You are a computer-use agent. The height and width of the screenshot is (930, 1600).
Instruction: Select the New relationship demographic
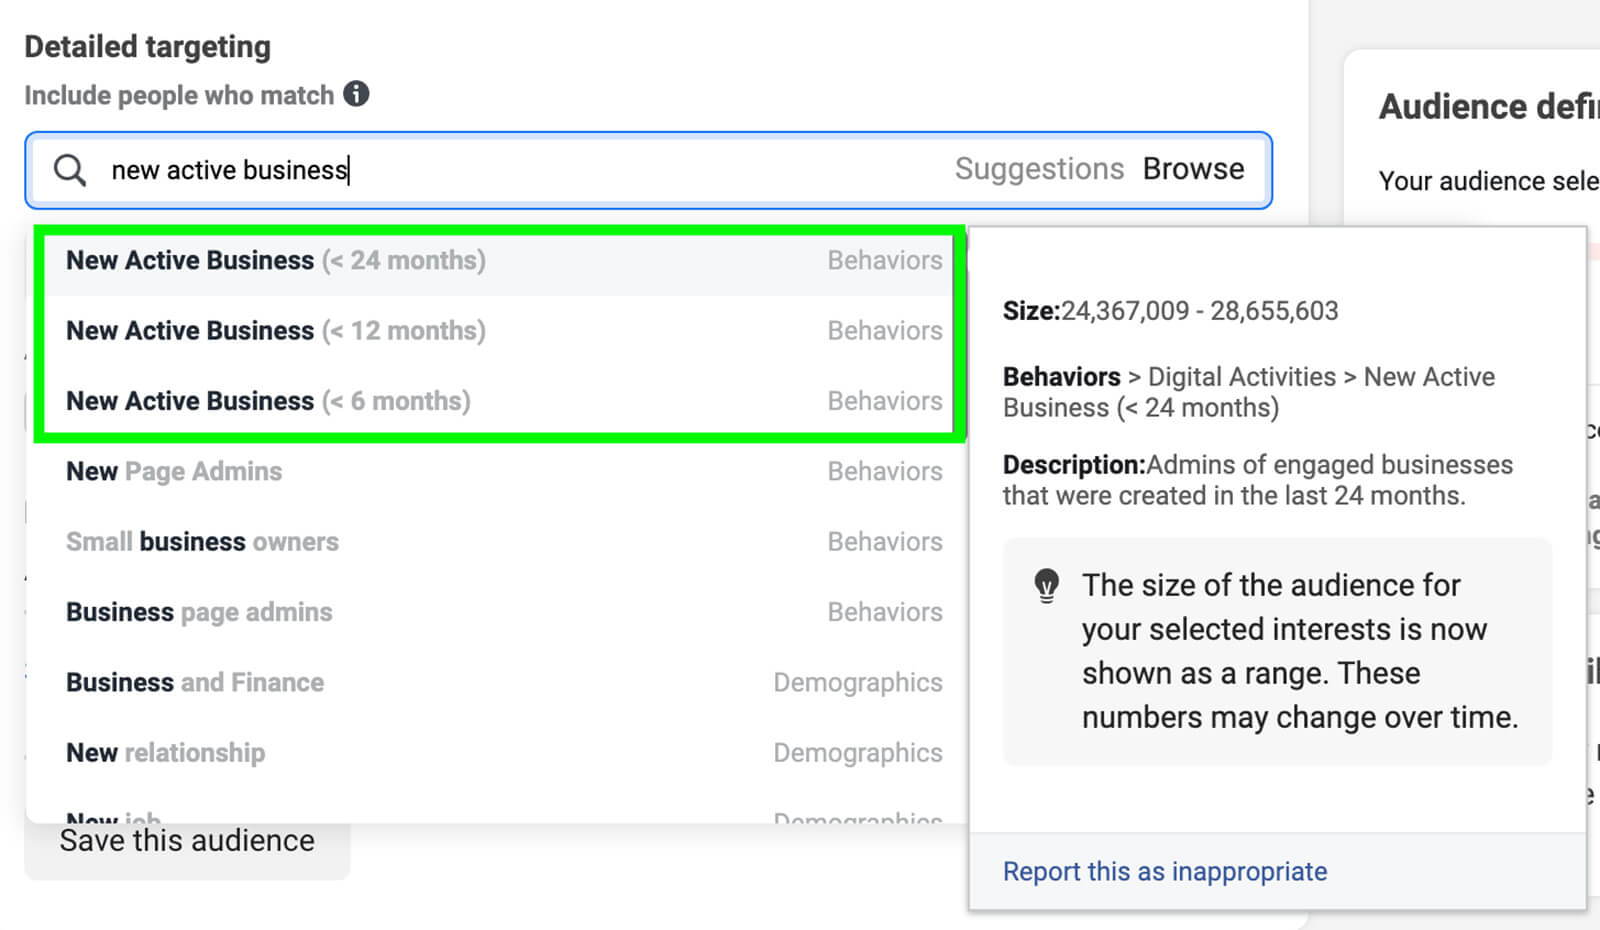165,753
